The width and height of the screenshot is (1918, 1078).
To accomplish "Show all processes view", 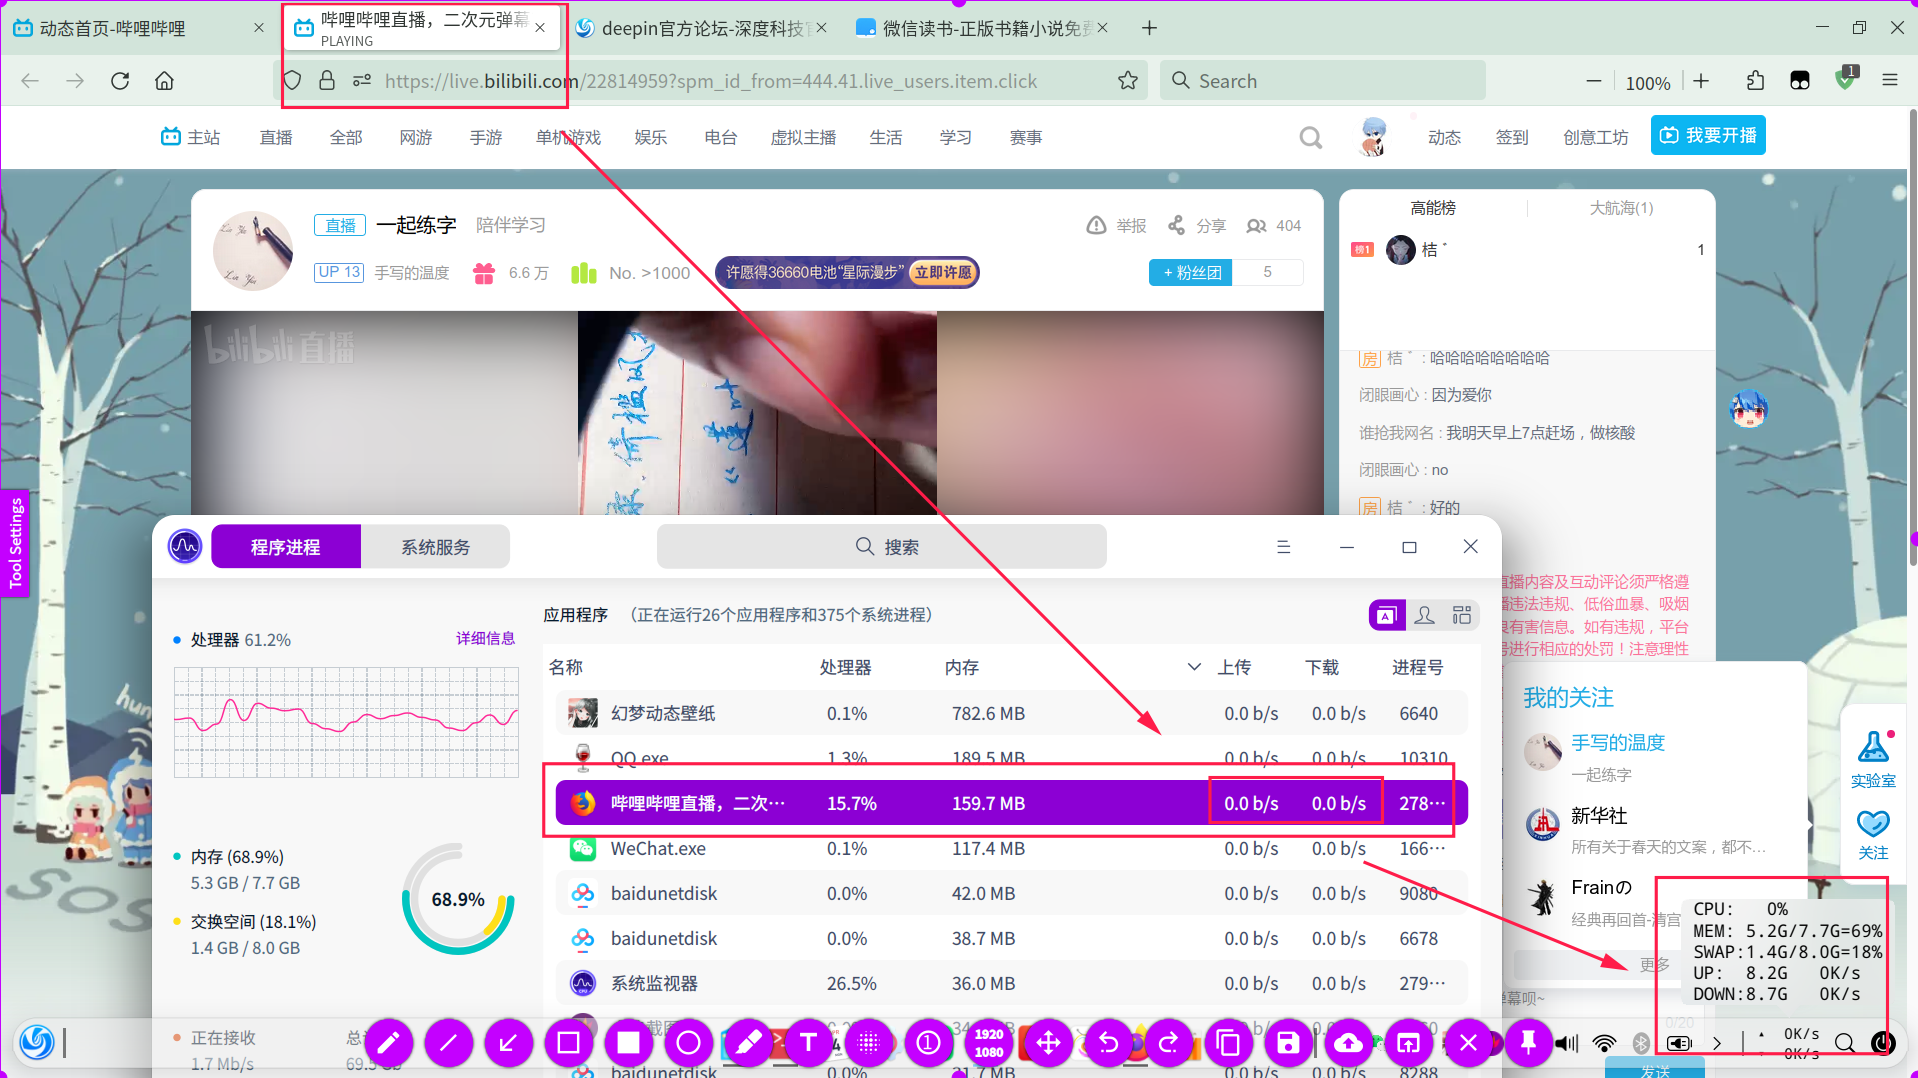I will point(1462,616).
